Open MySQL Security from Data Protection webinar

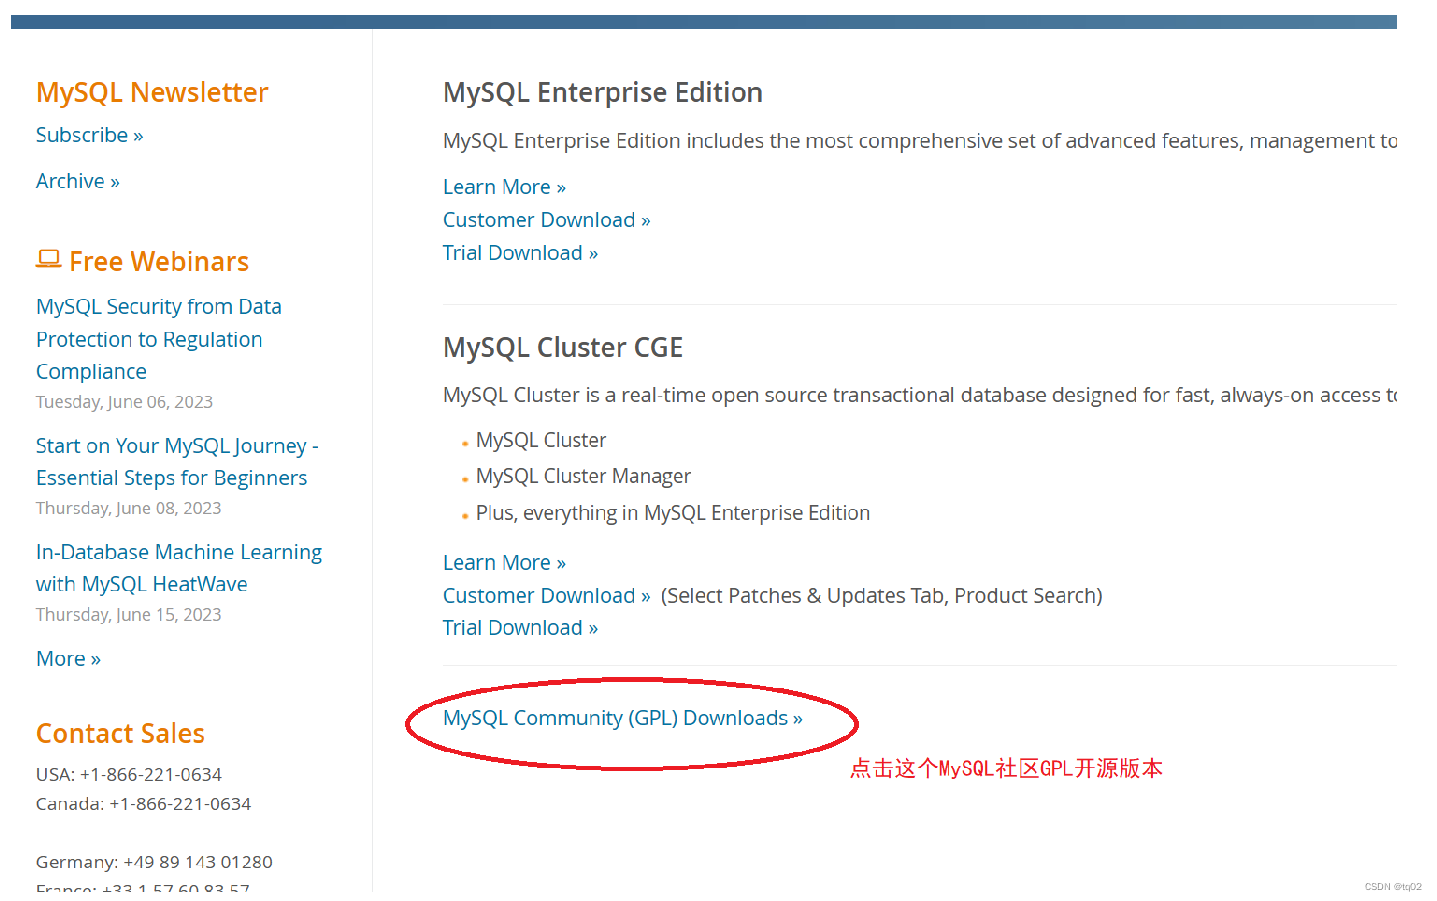[x=159, y=339]
